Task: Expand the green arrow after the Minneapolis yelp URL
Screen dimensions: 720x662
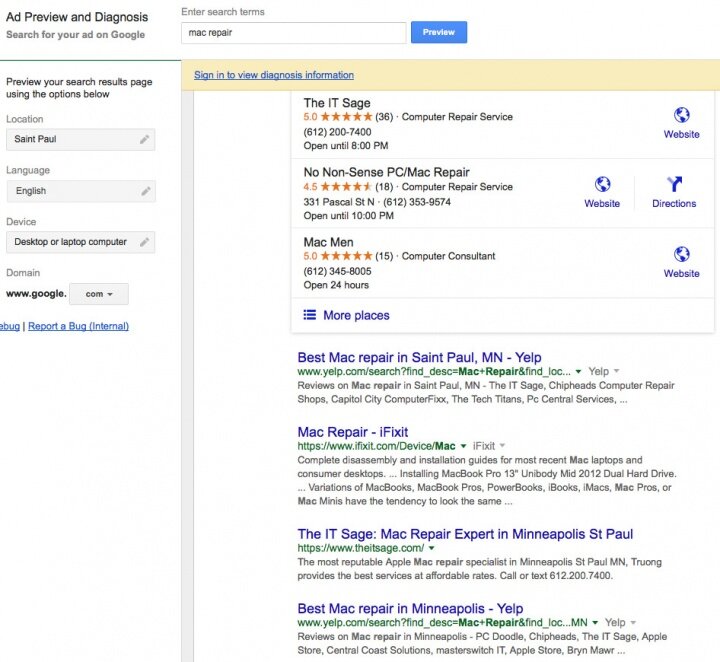Action: point(595,623)
